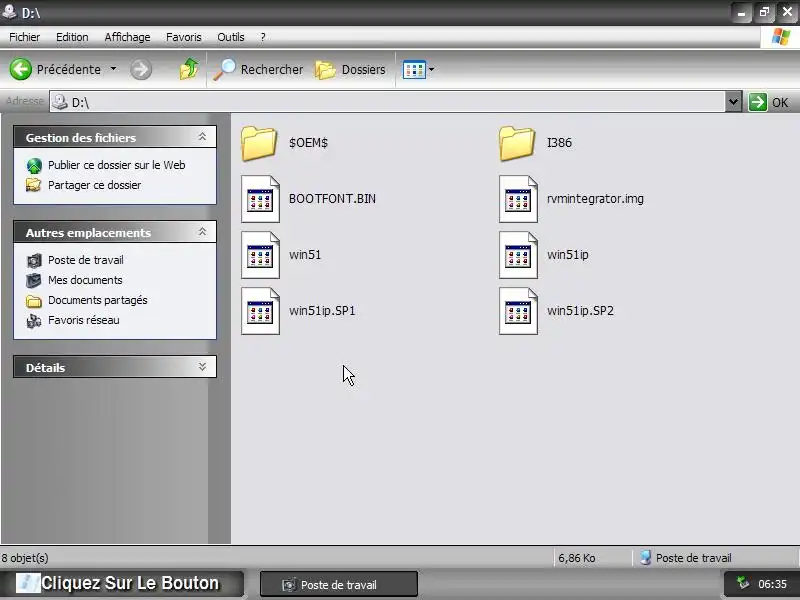Open the ? help menu
800x600 pixels.
coord(263,37)
